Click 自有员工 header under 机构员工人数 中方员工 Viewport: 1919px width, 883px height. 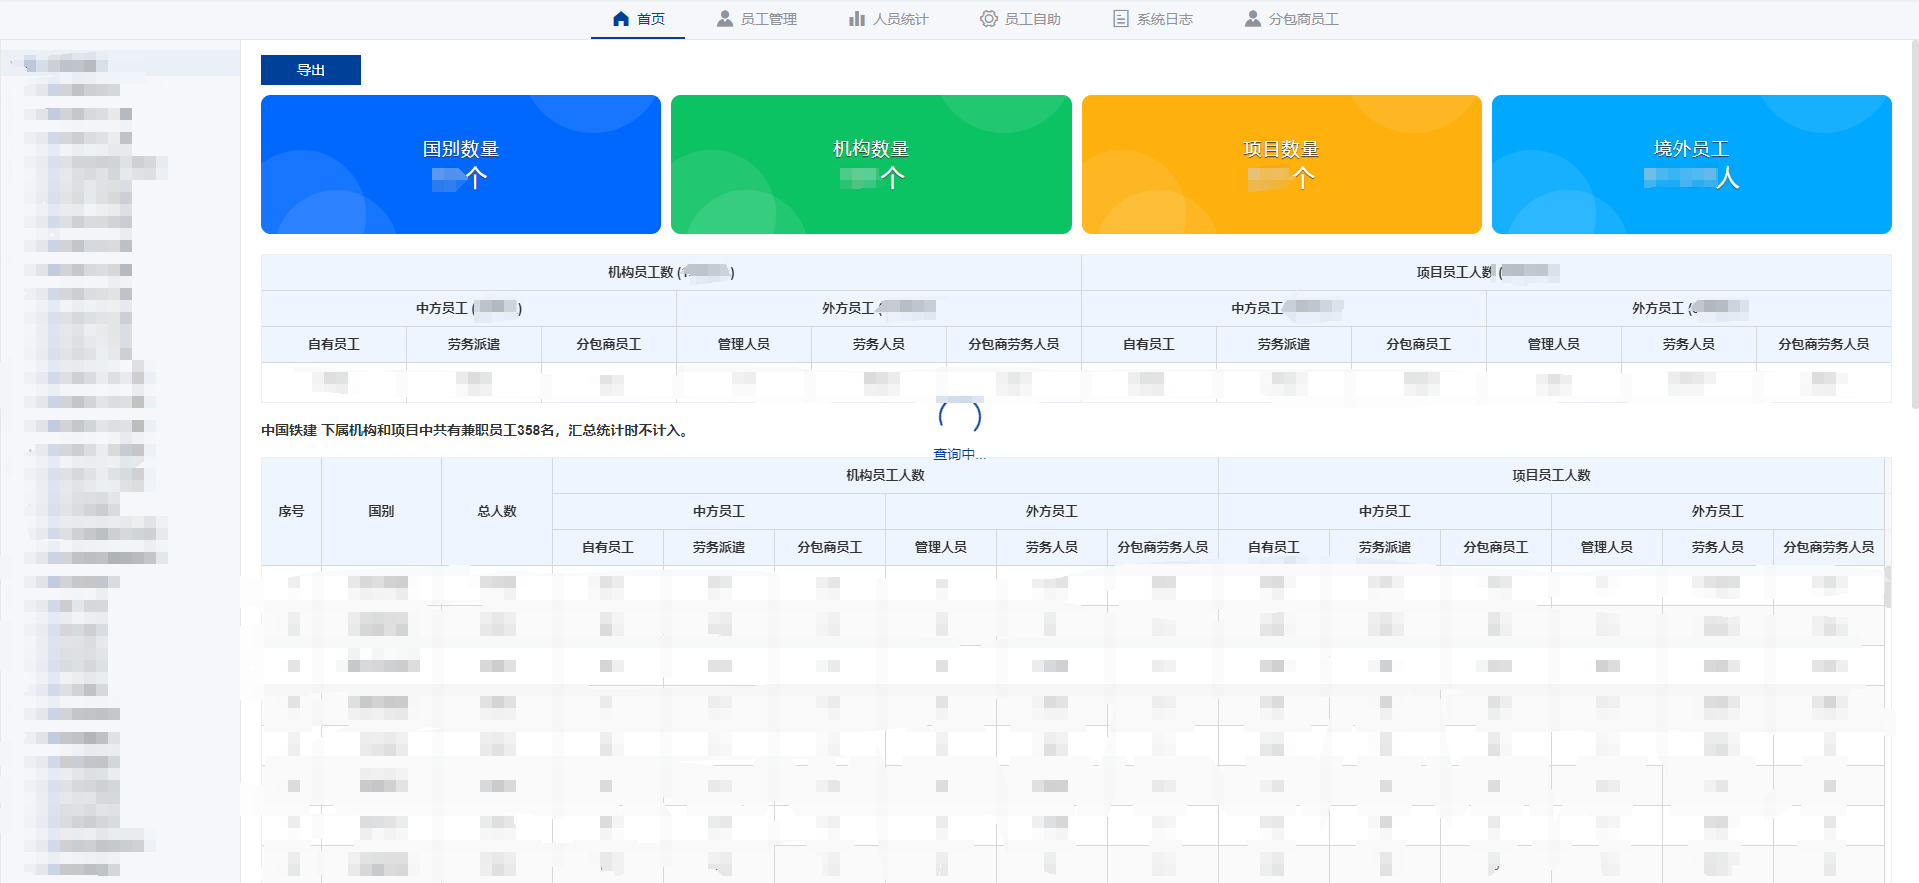tap(608, 547)
